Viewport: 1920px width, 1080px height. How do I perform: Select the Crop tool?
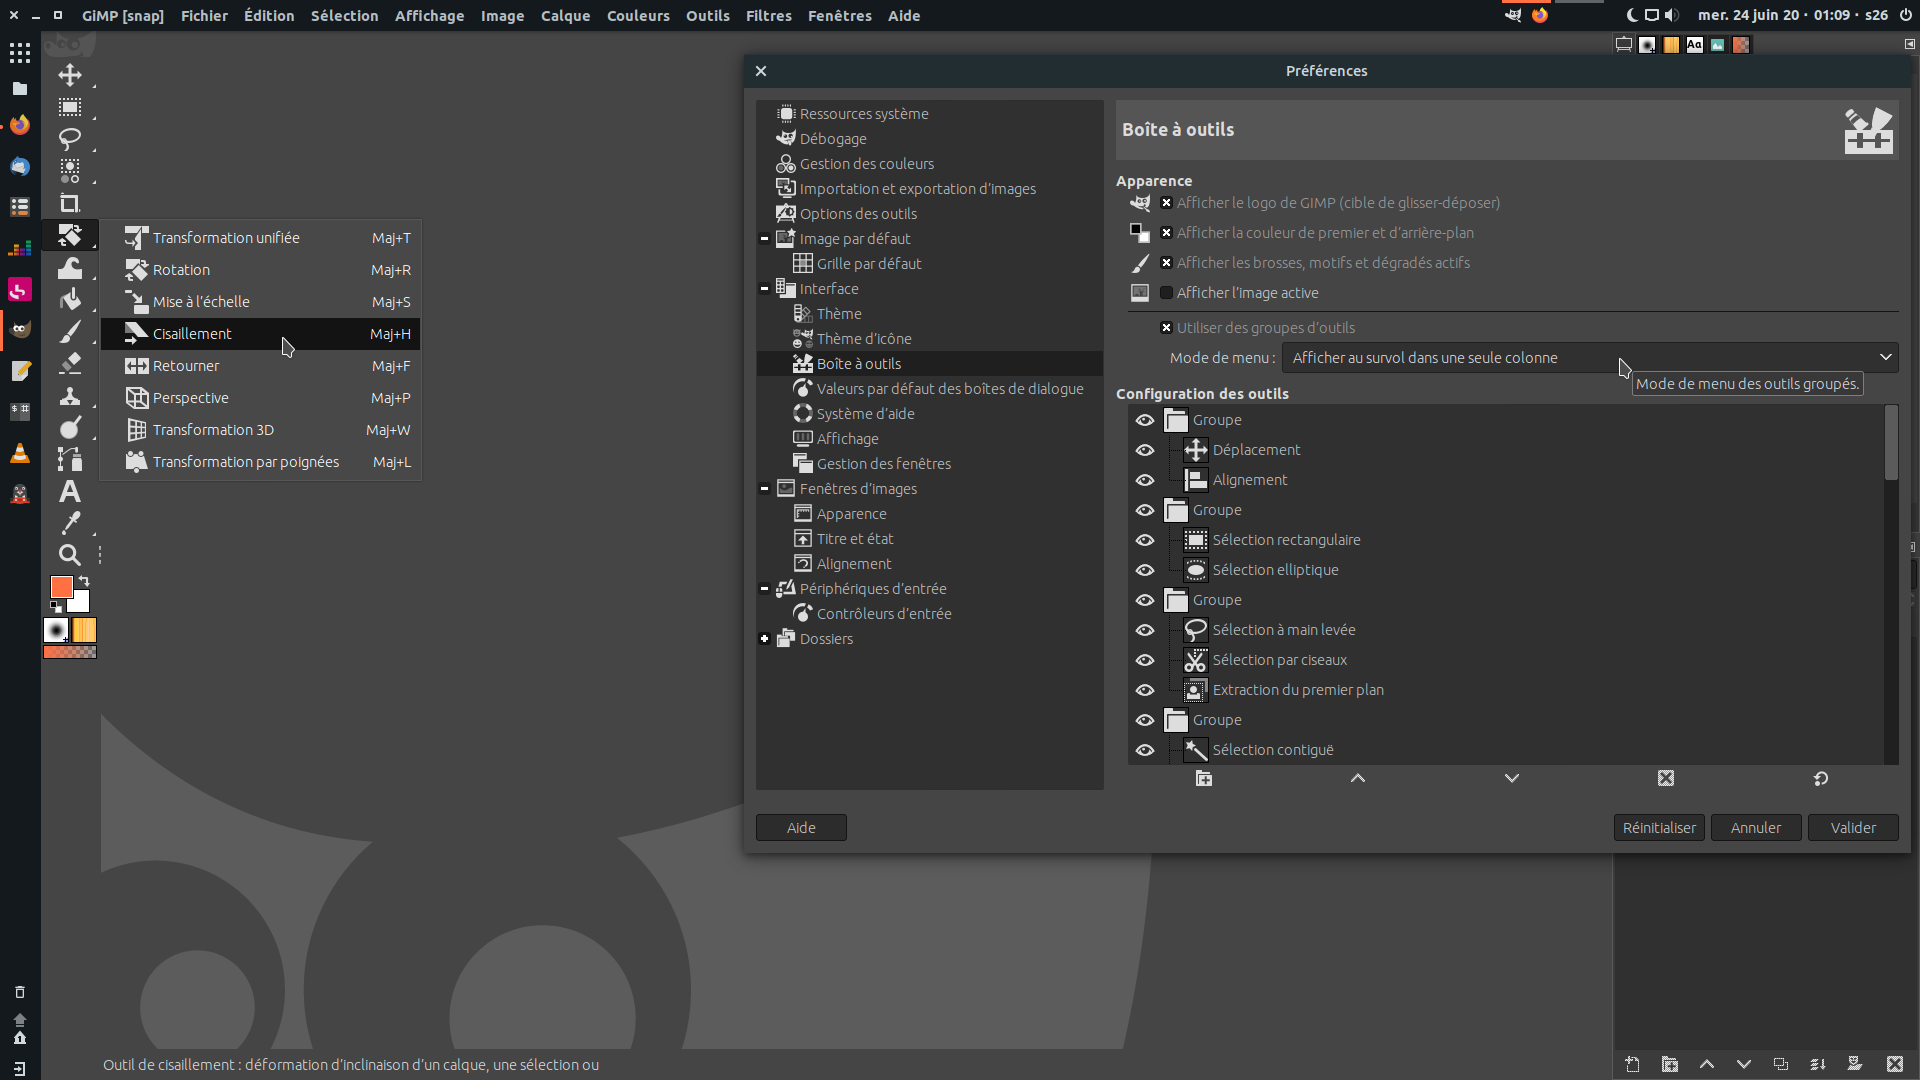(x=69, y=203)
